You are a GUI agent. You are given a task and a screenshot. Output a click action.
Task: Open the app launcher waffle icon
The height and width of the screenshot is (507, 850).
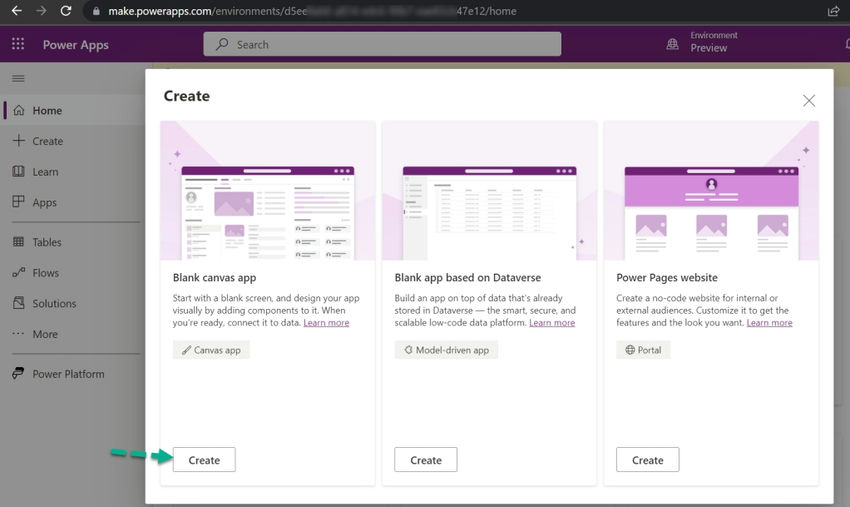[x=18, y=44]
